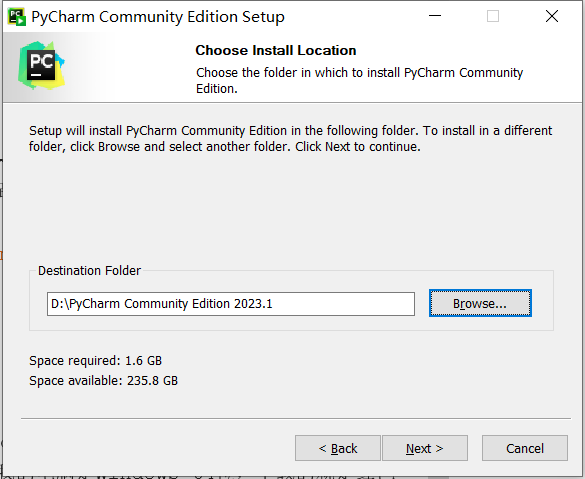Click the large PyCharm PC logo

tap(41, 66)
